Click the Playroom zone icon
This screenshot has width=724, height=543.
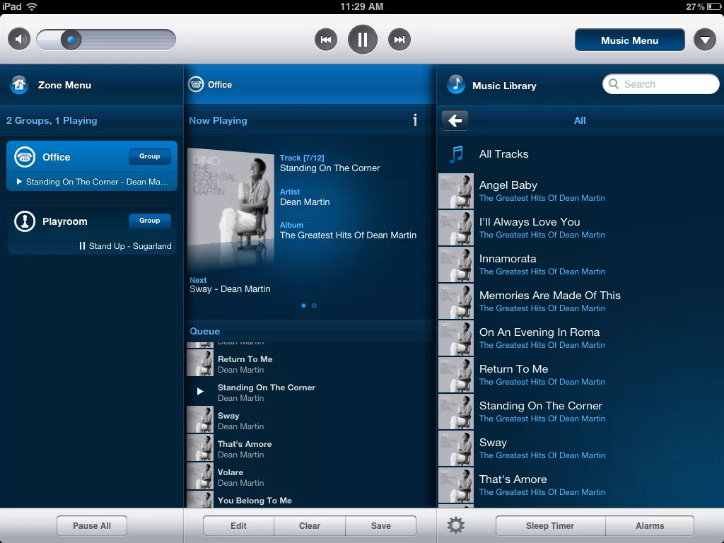pyautogui.click(x=24, y=221)
